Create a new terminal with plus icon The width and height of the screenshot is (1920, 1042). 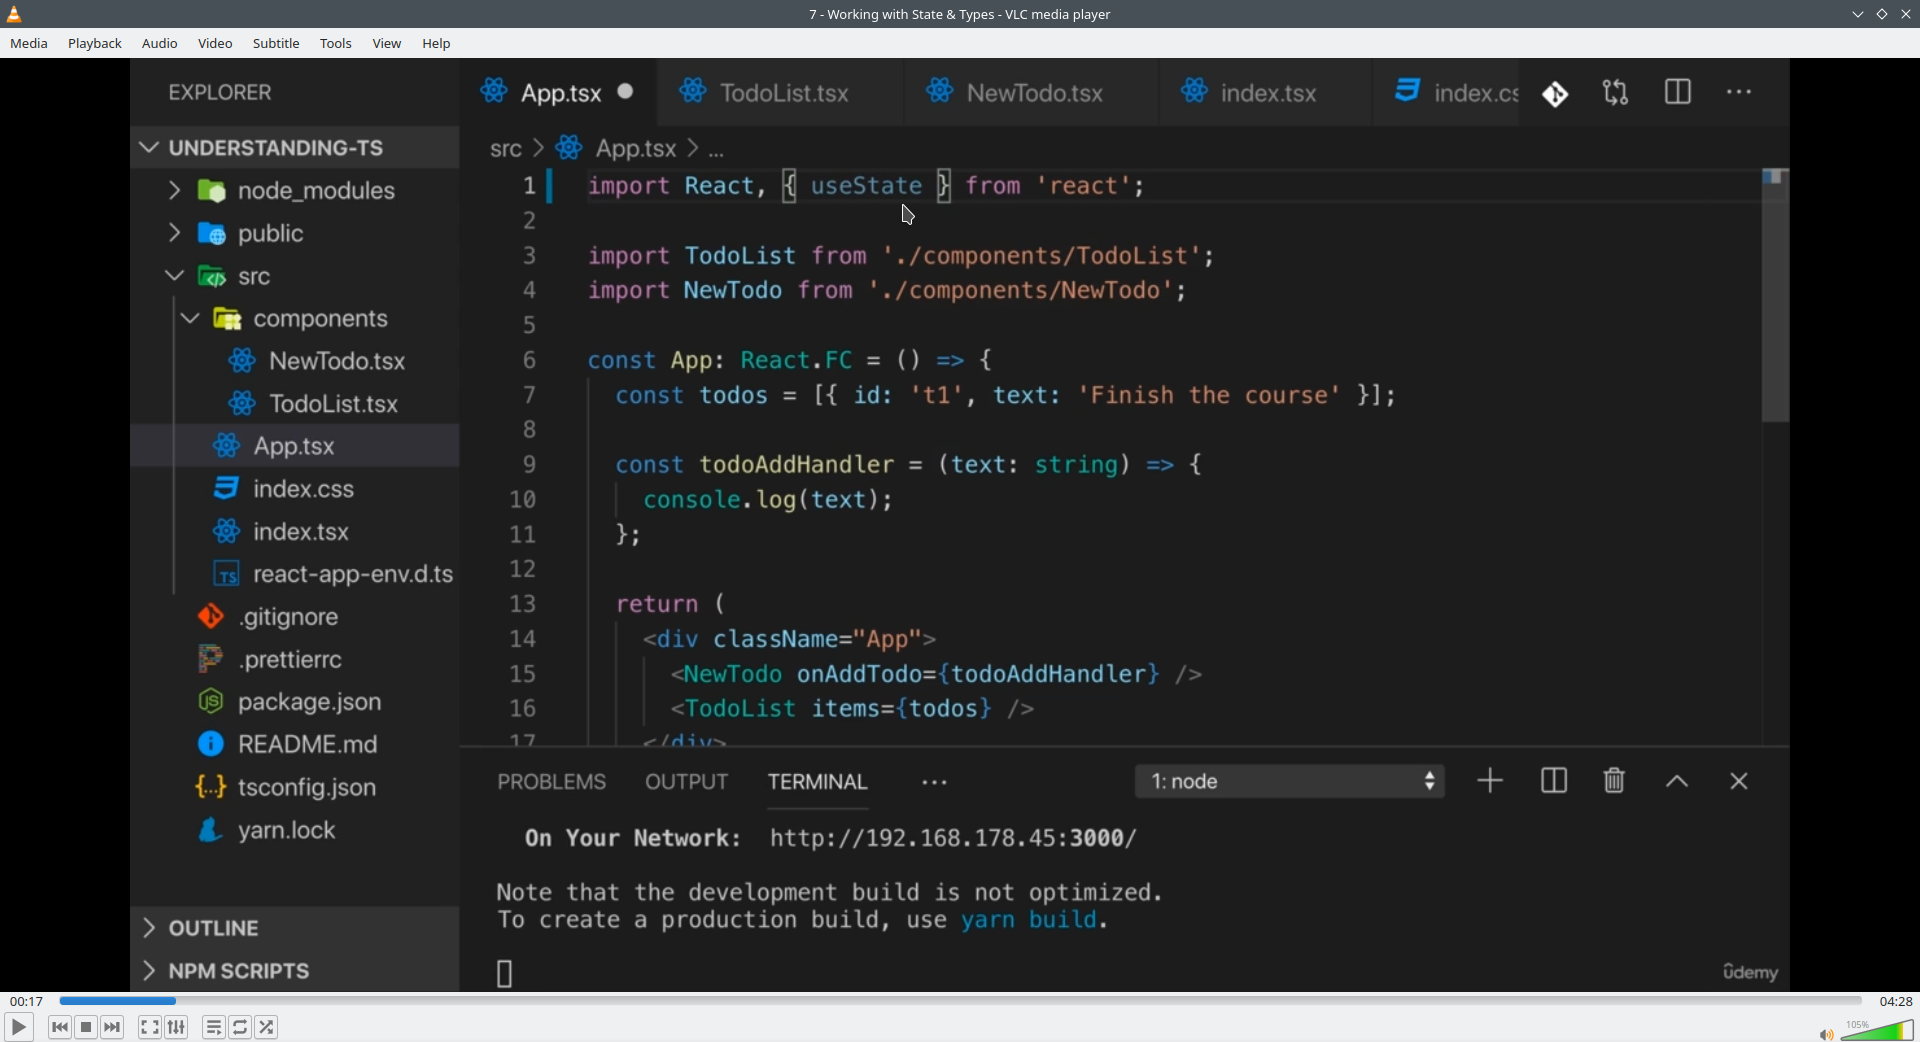click(x=1490, y=781)
